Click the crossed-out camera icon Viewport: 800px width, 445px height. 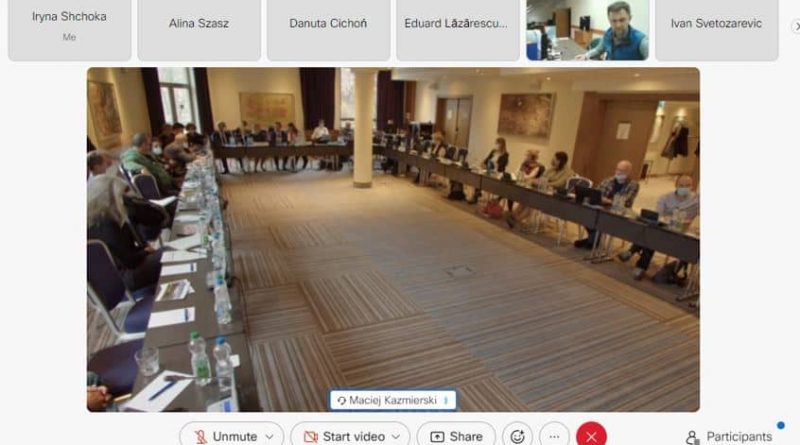click(x=311, y=437)
